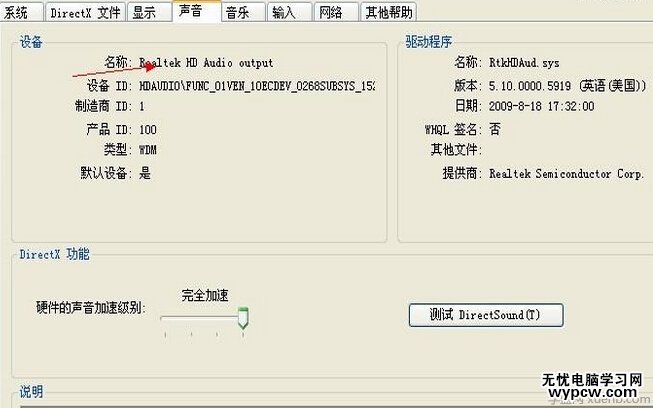Click the WHQL 签名 value 否
Viewport: 653px width, 408px height.
click(494, 129)
